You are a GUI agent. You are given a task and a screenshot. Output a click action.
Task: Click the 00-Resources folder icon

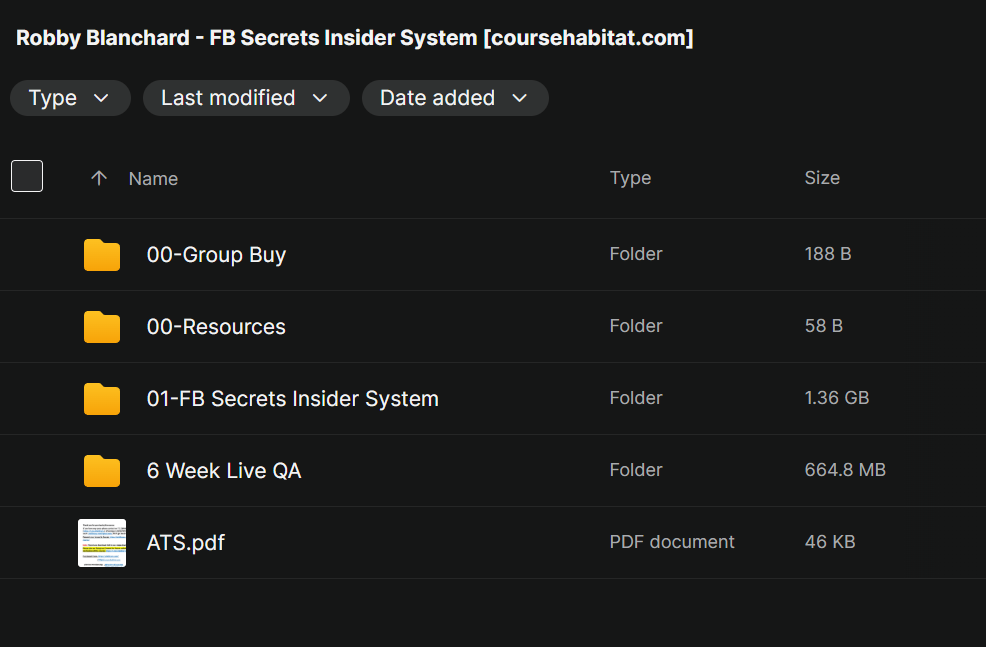[102, 326]
